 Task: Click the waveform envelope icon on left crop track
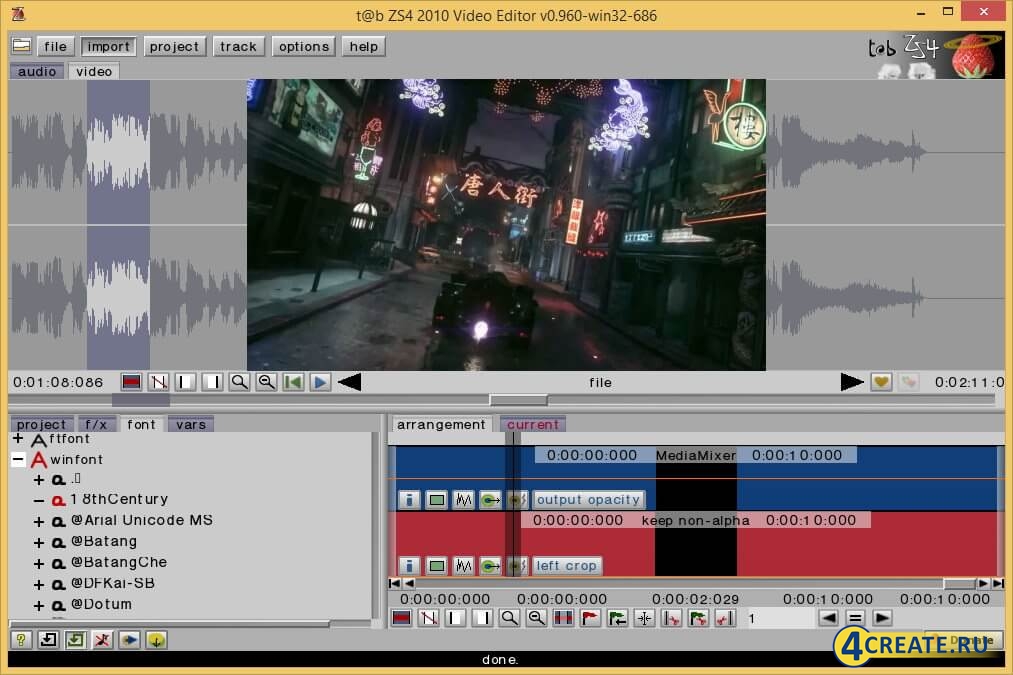point(463,565)
